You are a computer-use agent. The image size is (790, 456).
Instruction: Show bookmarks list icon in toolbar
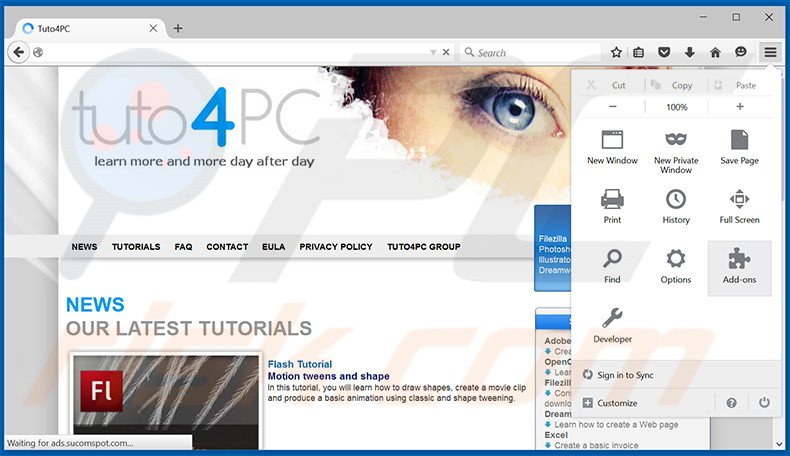point(638,52)
